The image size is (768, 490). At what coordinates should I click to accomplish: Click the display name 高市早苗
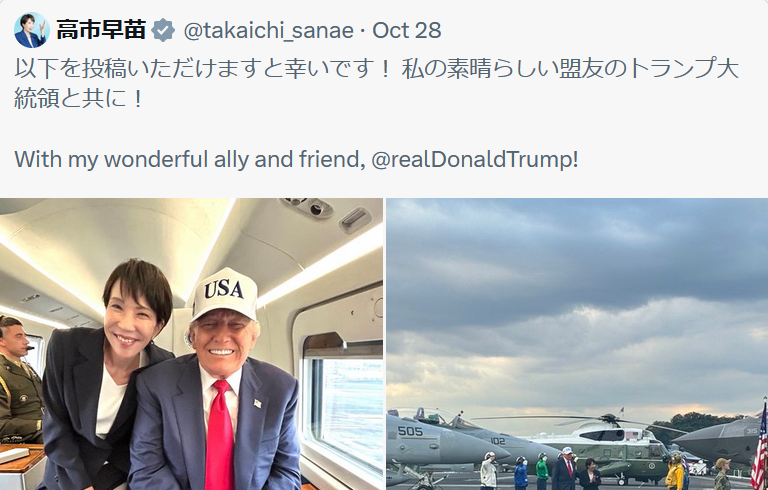click(101, 30)
